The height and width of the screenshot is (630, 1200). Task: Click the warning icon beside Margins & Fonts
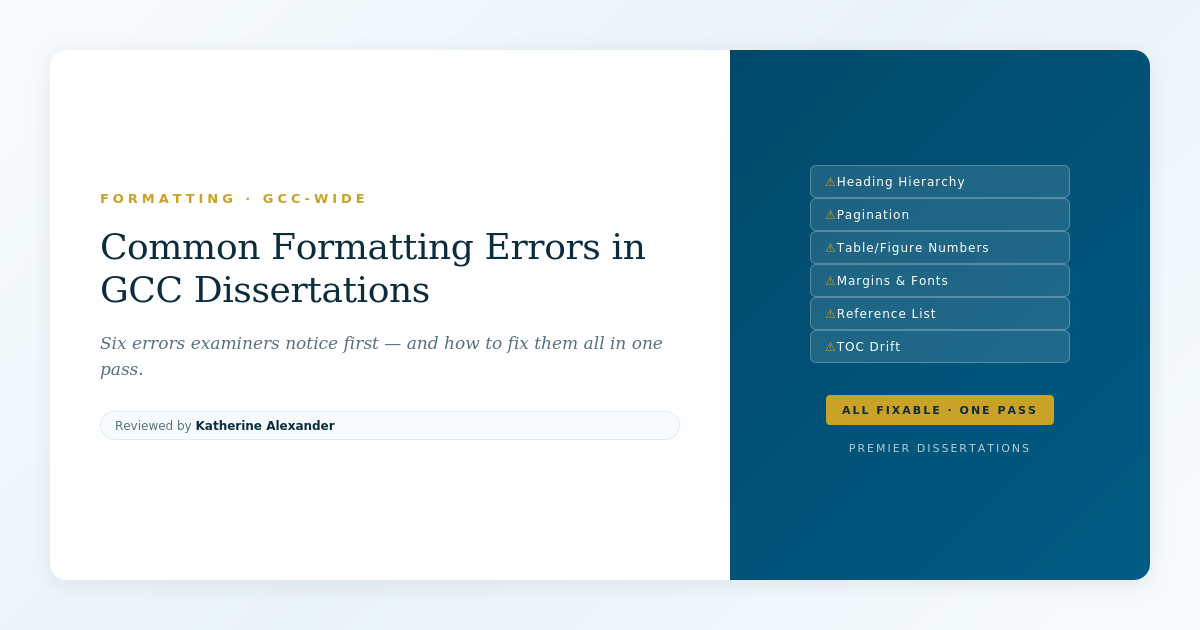coord(830,281)
